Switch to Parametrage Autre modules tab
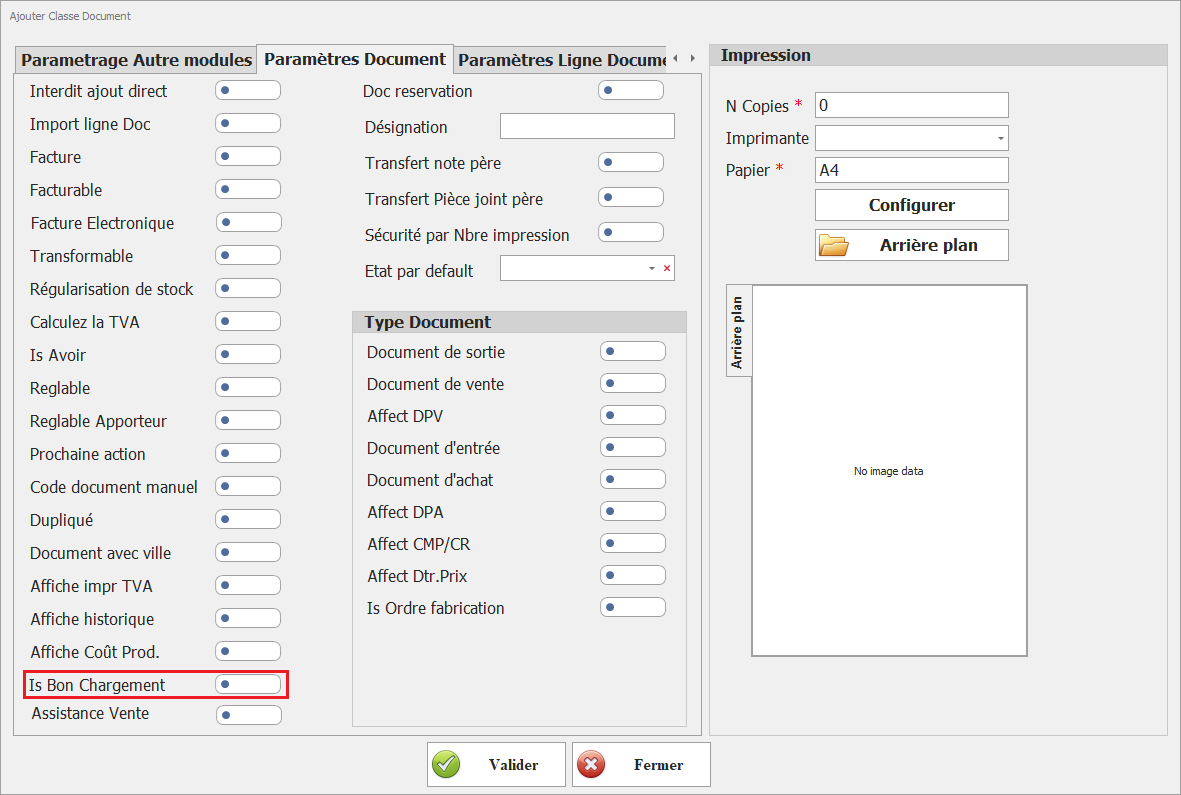Viewport: 1181px width, 795px height. pyautogui.click(x=136, y=59)
